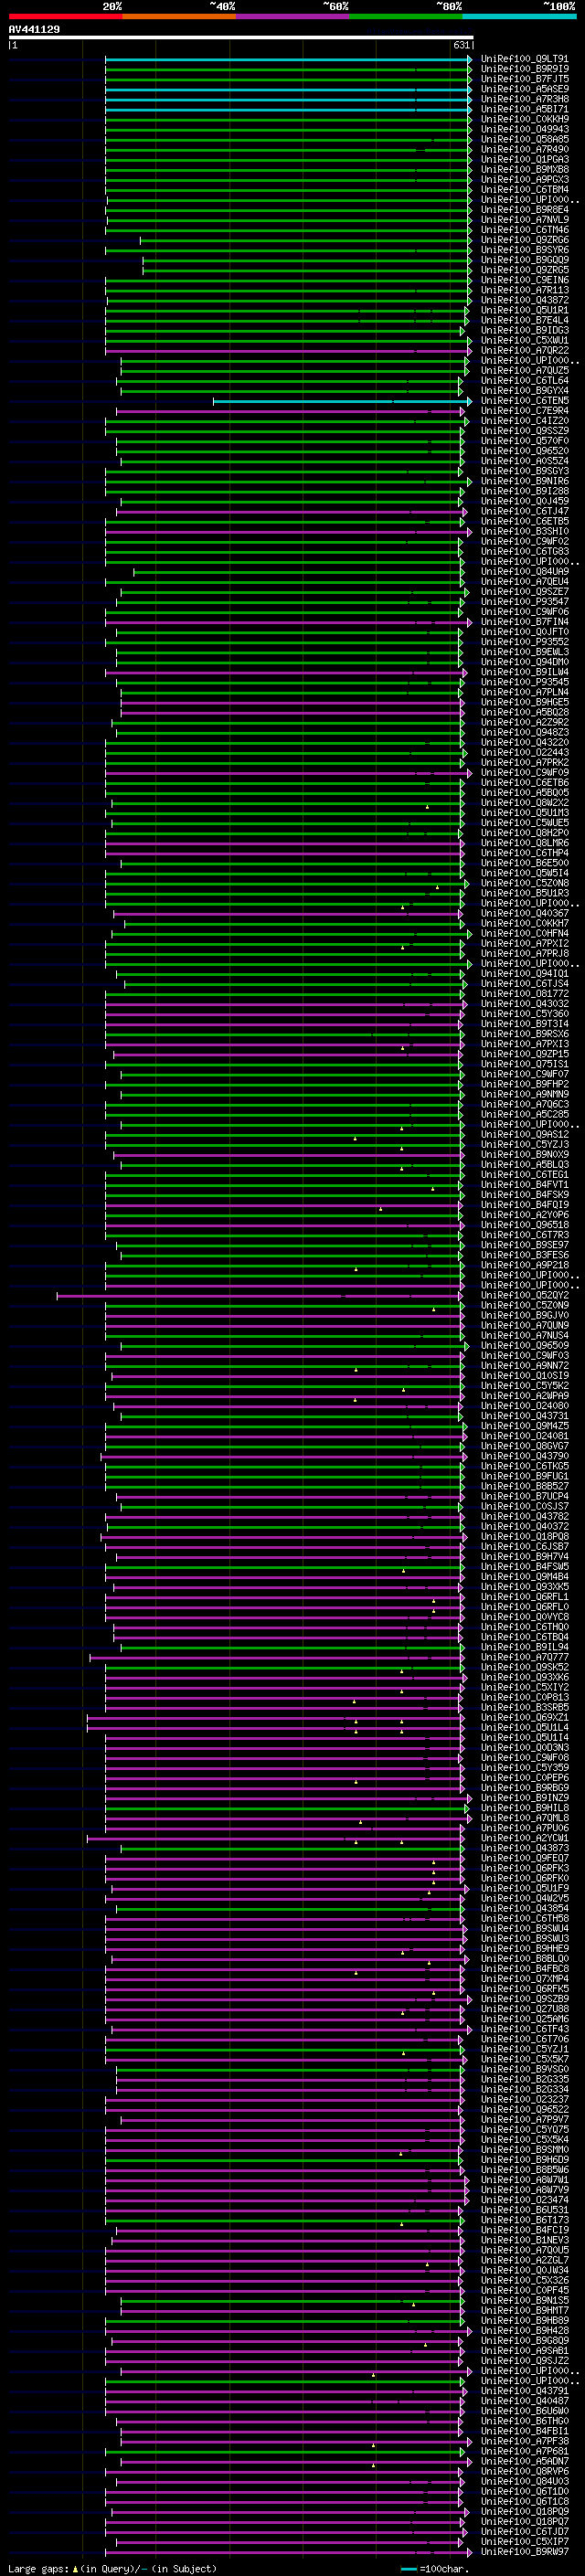The image size is (585, 2576).
Task: Select hit label UniRef100_A7R113
Action: [x=525, y=290]
